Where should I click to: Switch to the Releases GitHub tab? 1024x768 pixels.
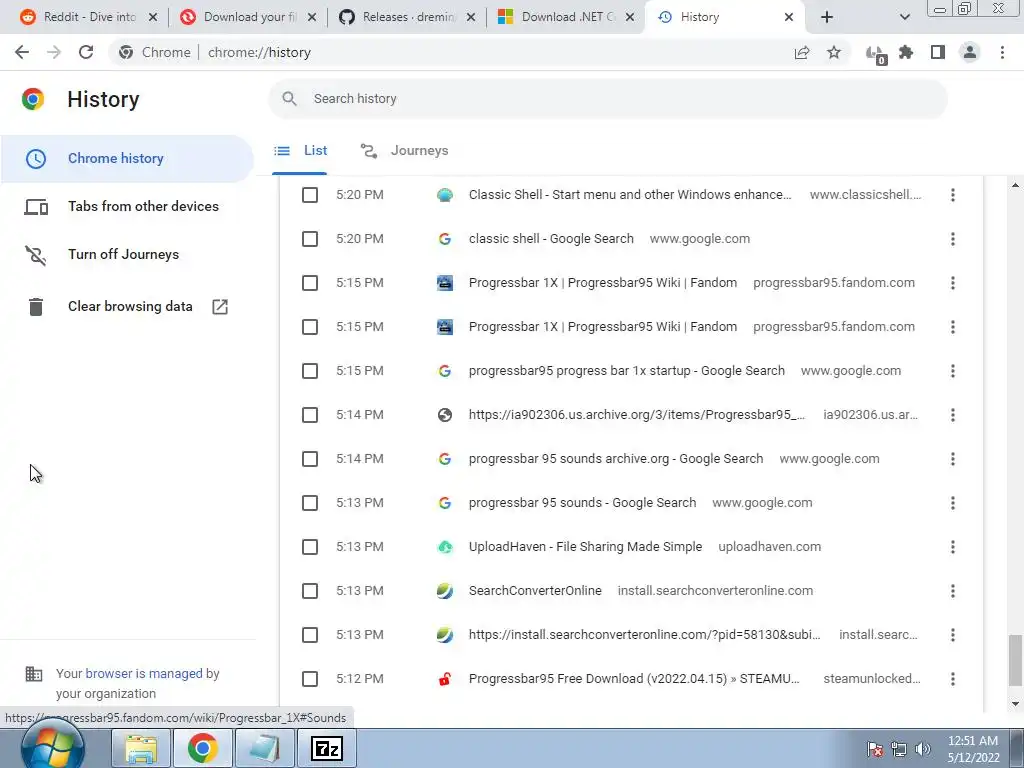click(x=407, y=17)
